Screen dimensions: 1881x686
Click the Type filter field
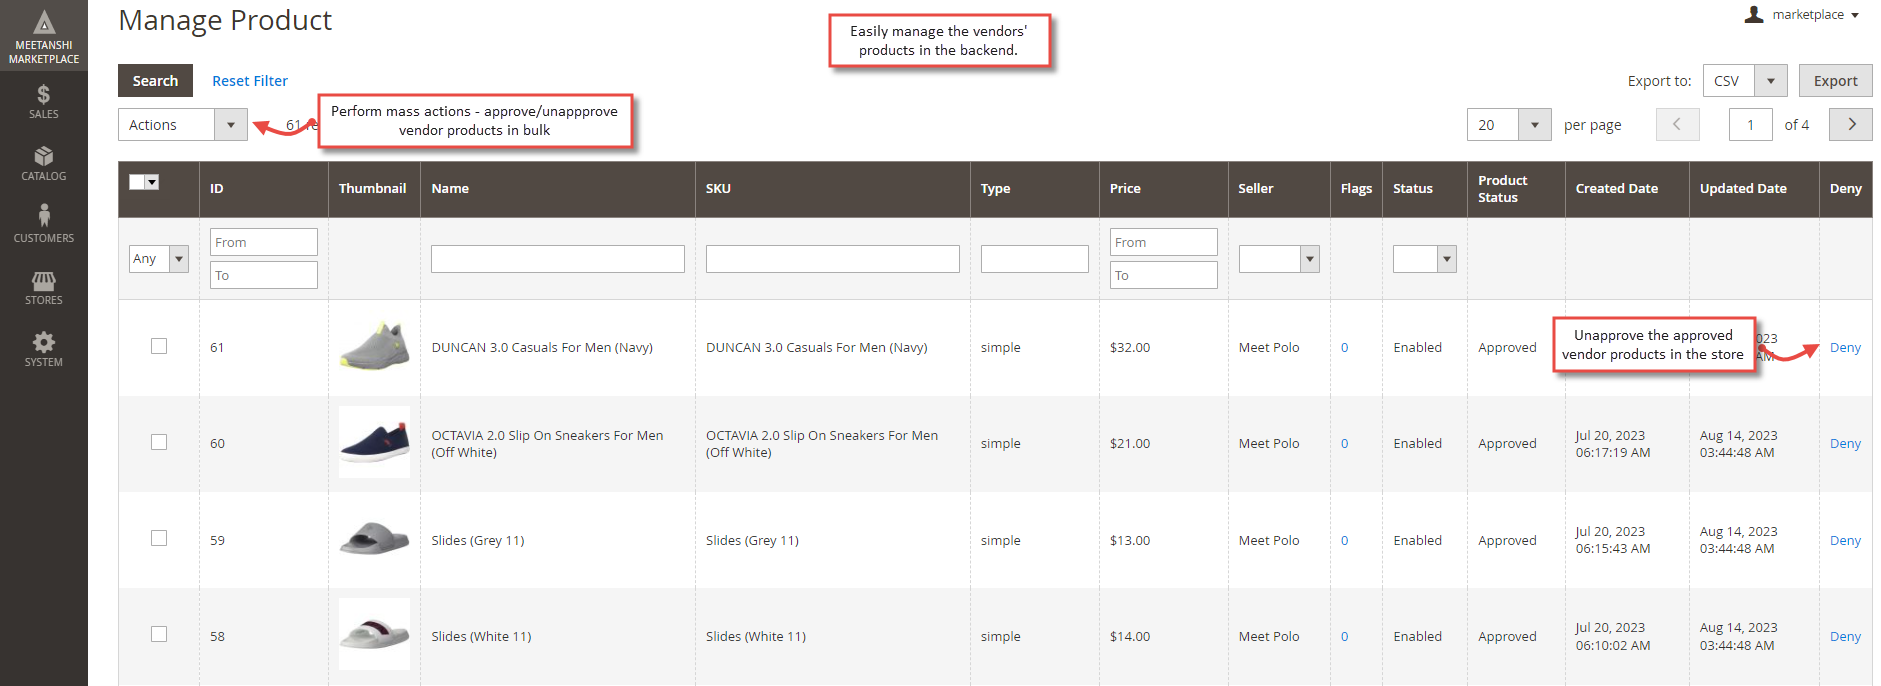[x=1035, y=259]
